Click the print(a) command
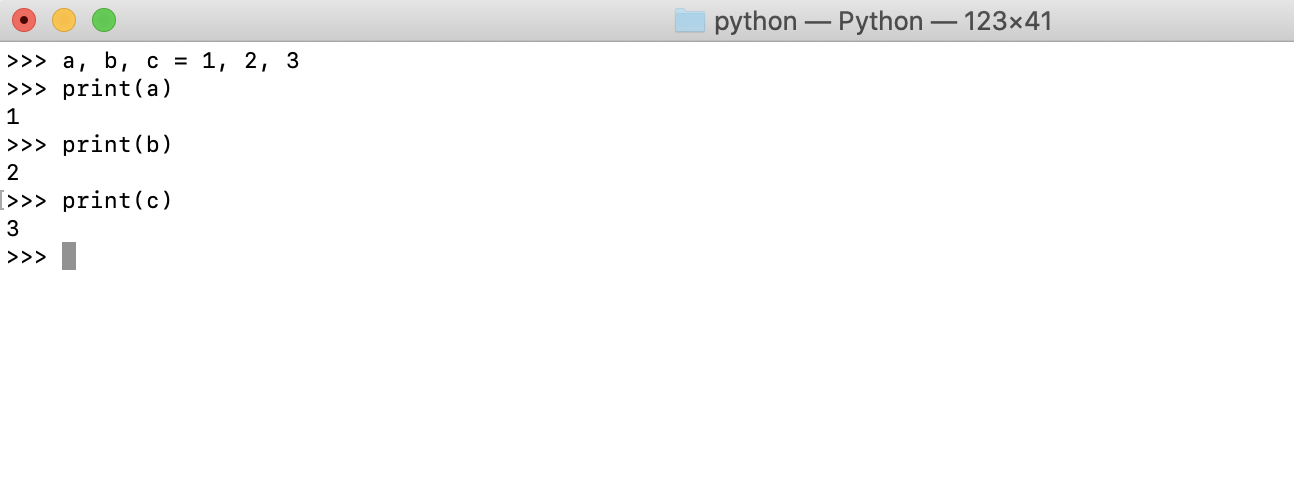Image resolution: width=1294 pixels, height=480 pixels. pos(118,89)
